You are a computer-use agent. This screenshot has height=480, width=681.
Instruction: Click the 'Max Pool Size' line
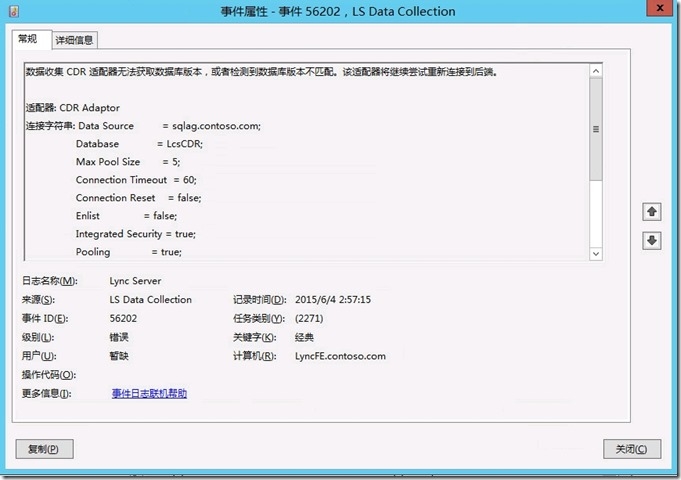[x=128, y=162]
